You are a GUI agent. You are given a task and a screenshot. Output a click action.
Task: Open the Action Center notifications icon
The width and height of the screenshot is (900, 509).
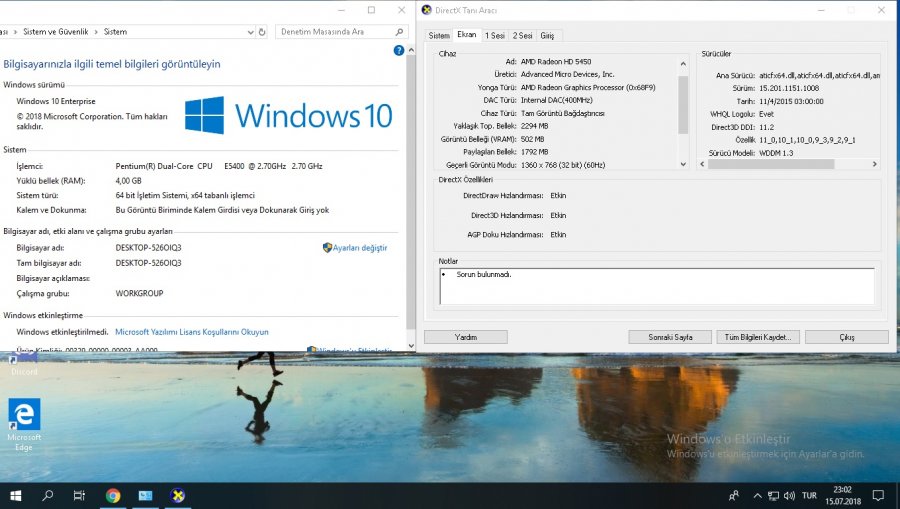pos(878,495)
